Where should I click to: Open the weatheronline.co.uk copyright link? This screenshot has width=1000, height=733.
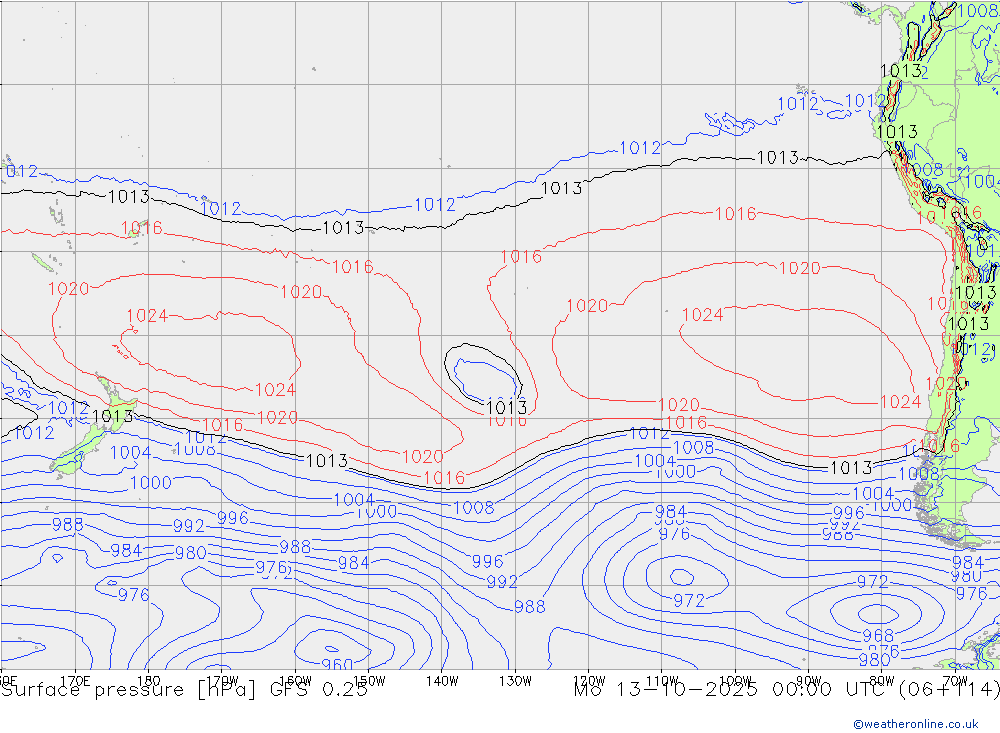point(916,723)
